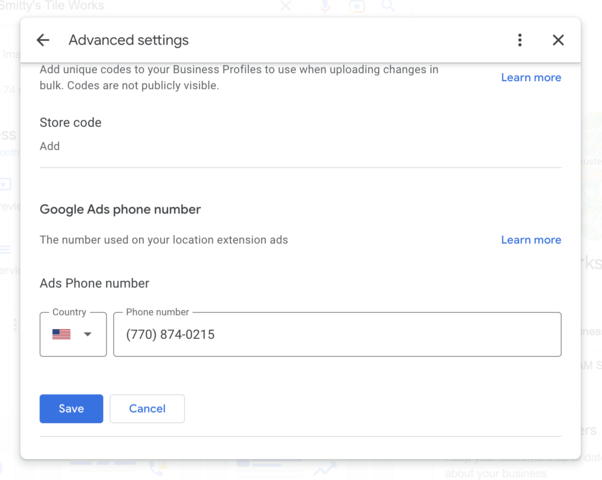Clear the search bar with X icon
602x480 pixels.
pos(286,6)
